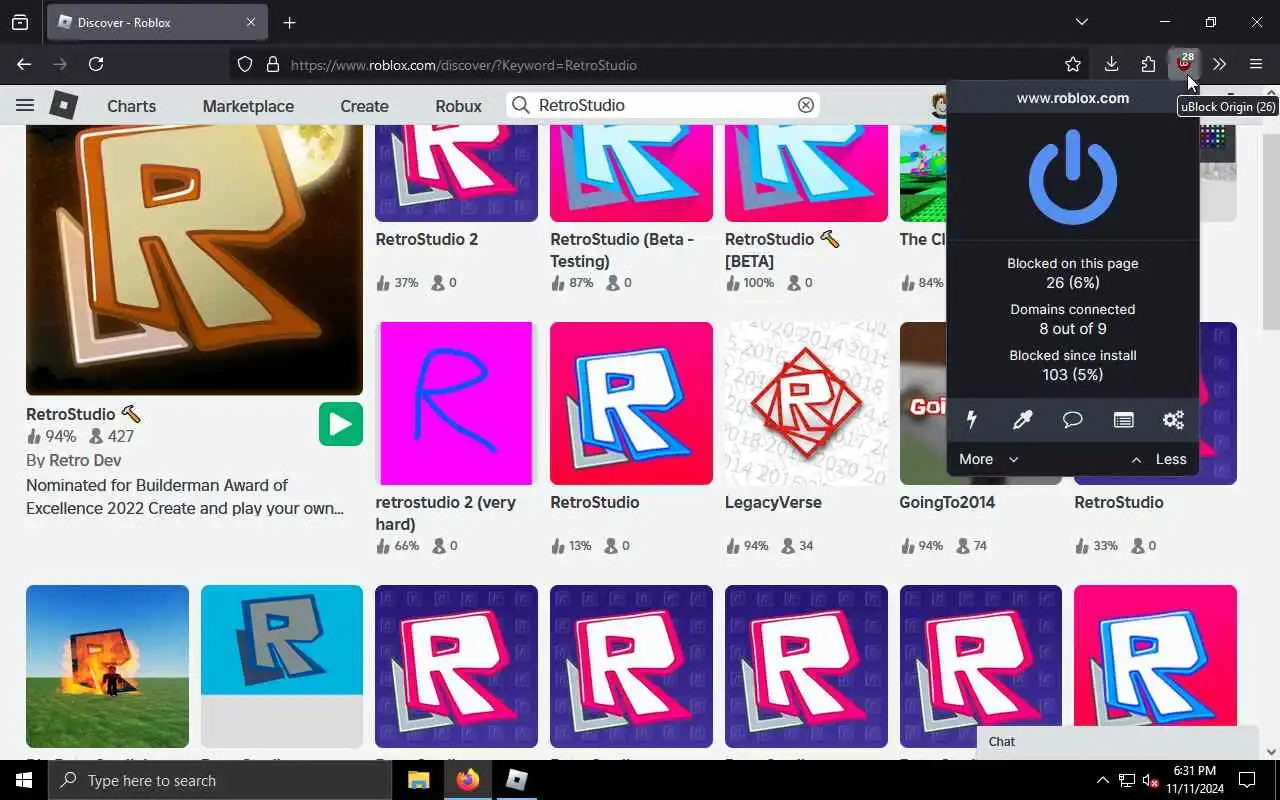1280x800 pixels.
Task: Open gray R on blue thumbnail
Action: (282, 666)
